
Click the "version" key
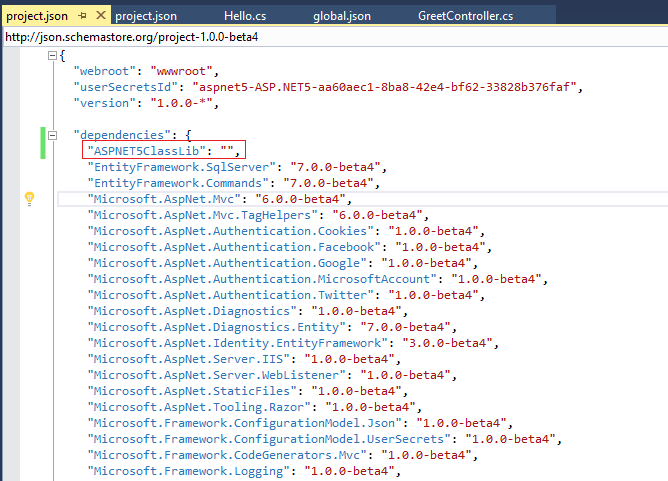click(105, 103)
